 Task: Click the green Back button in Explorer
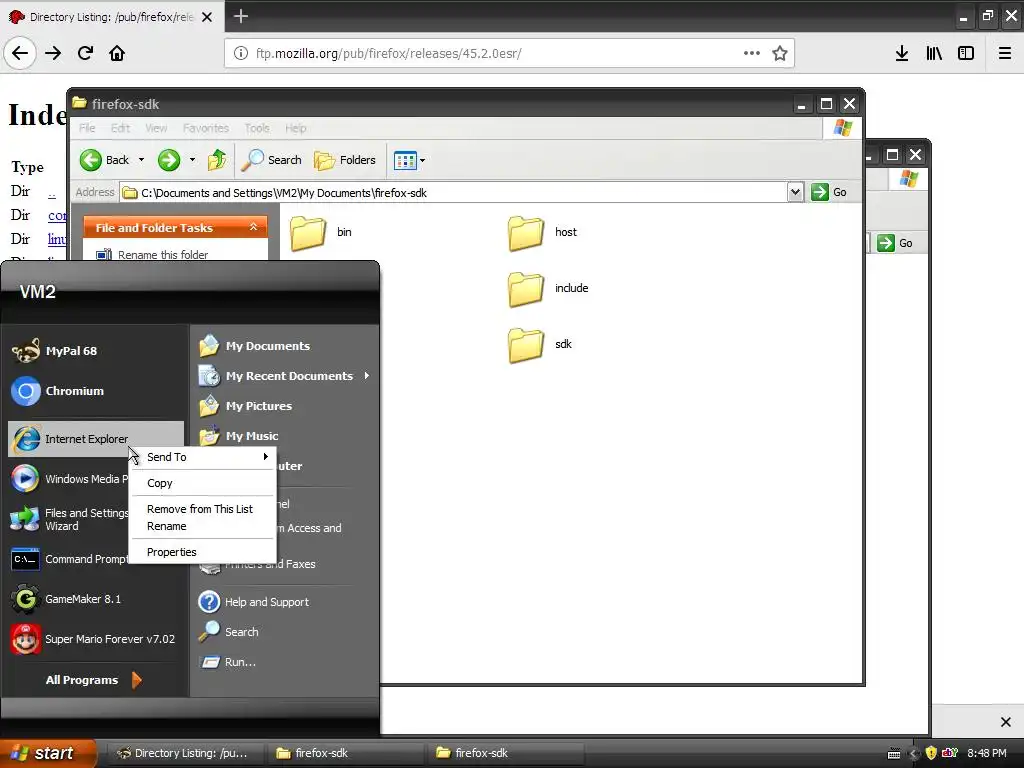pyautogui.click(x=104, y=160)
